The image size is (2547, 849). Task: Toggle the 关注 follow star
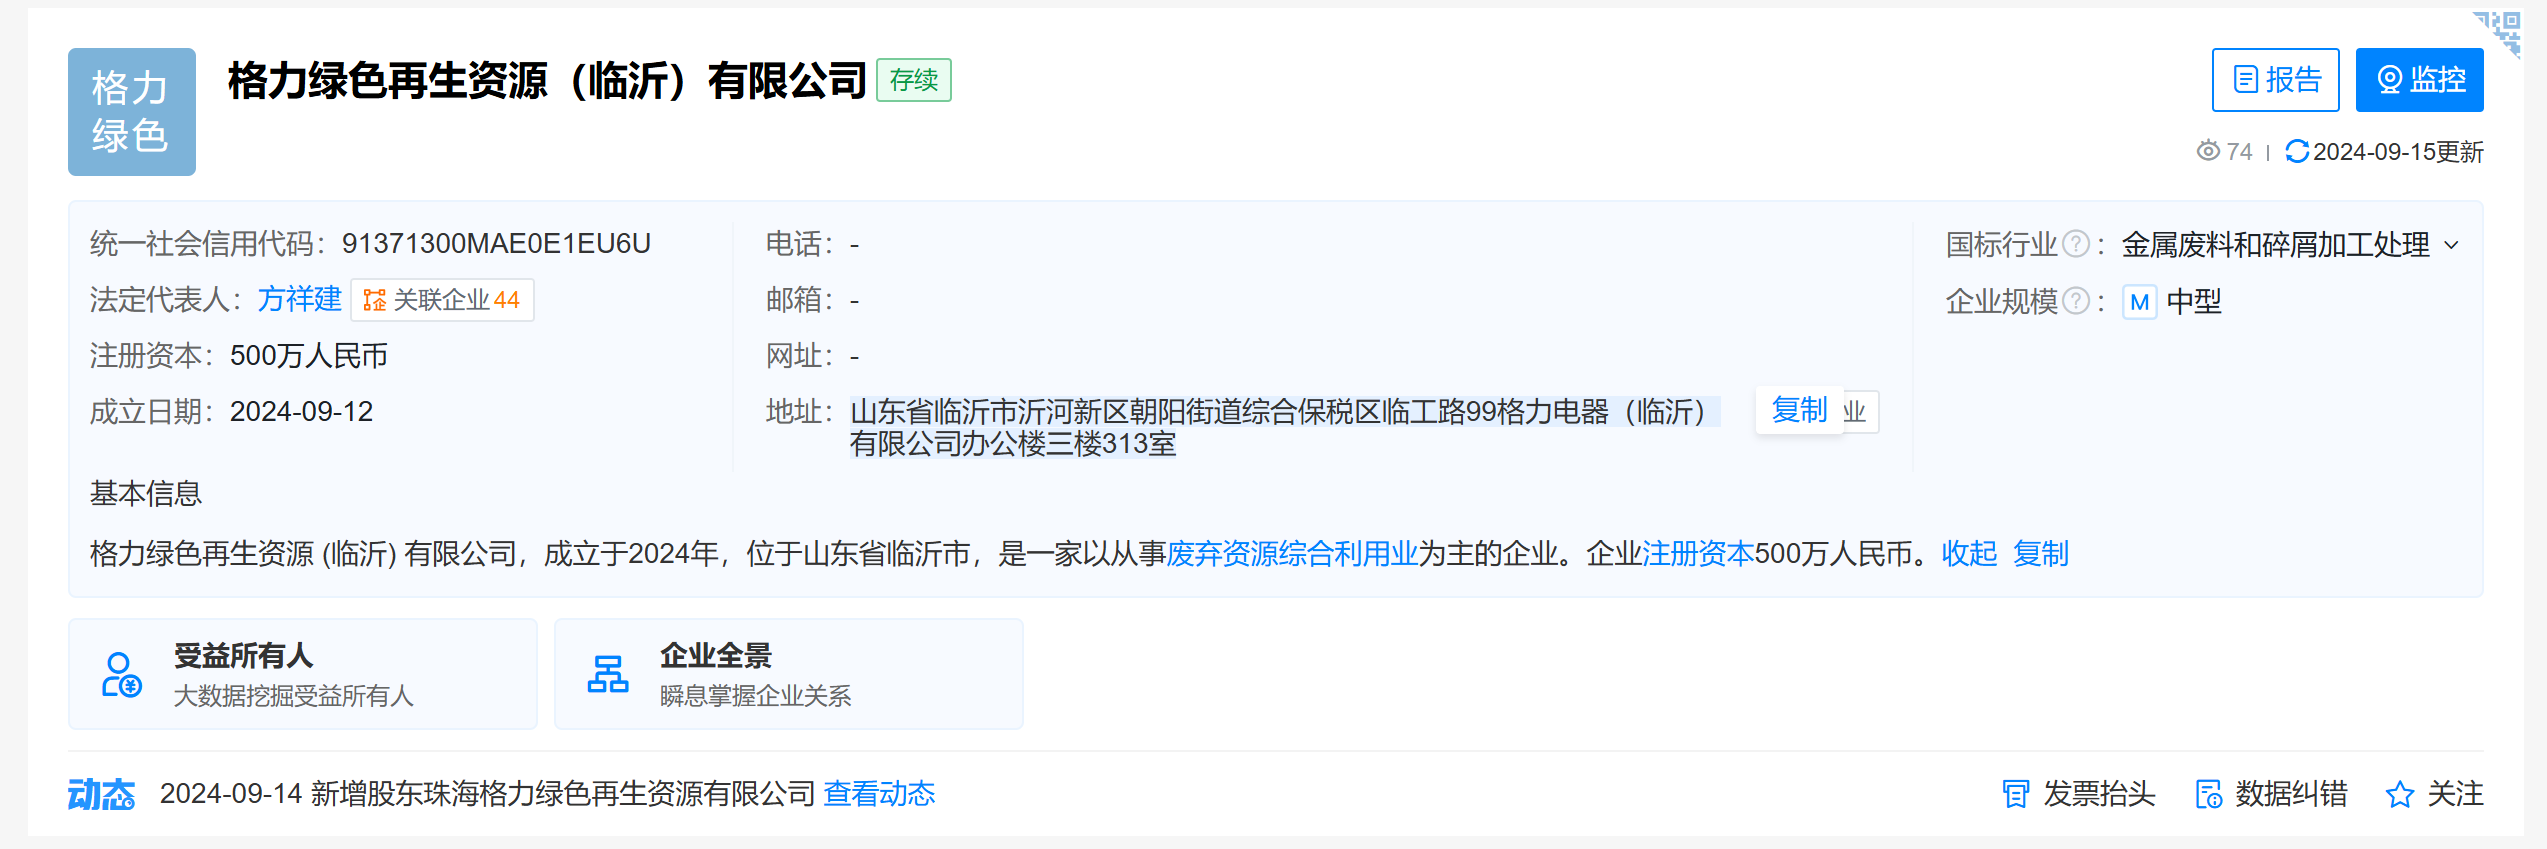pos(2398,793)
